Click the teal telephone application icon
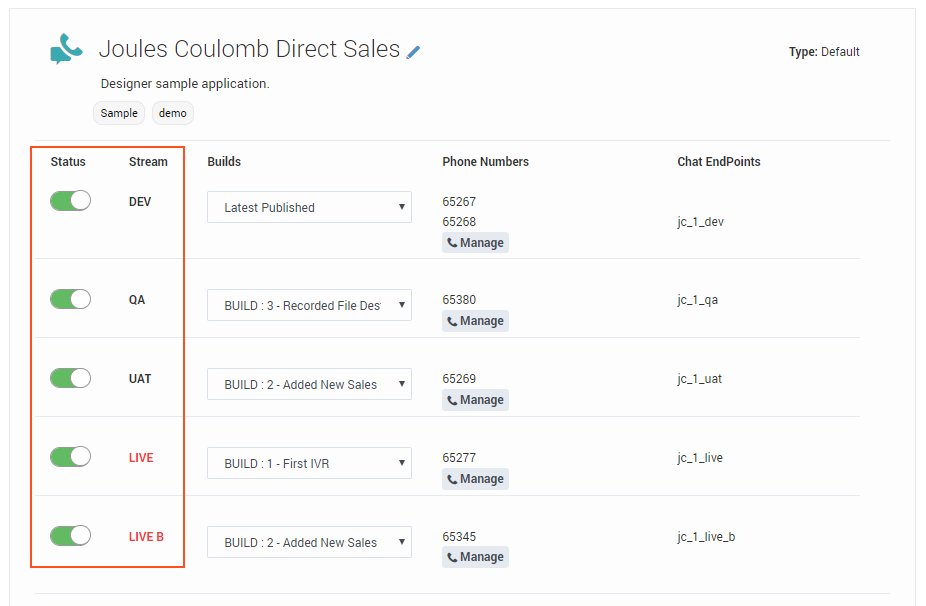This screenshot has width=926, height=606. click(64, 48)
